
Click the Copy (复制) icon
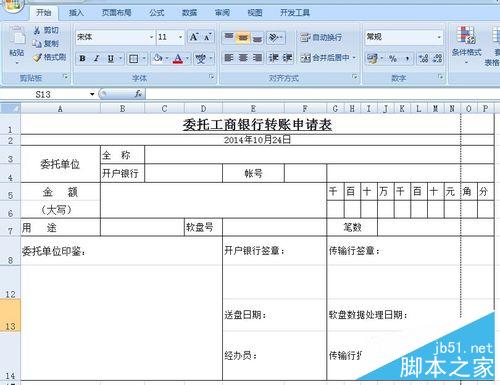pos(37,43)
